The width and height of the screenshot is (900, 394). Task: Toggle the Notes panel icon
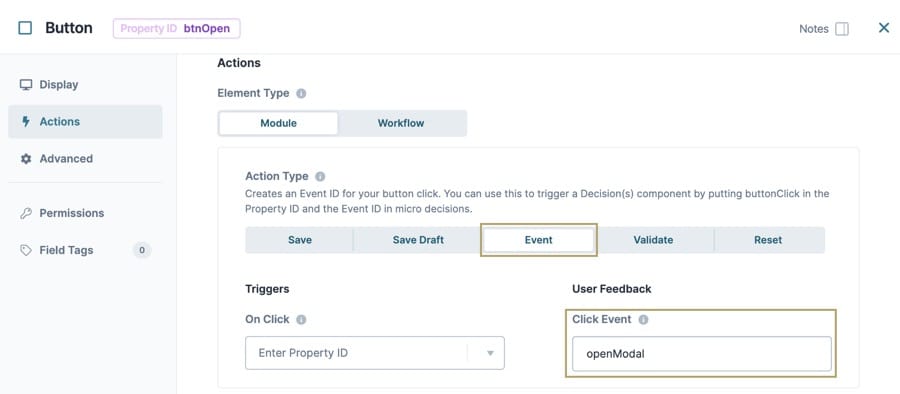coord(842,29)
